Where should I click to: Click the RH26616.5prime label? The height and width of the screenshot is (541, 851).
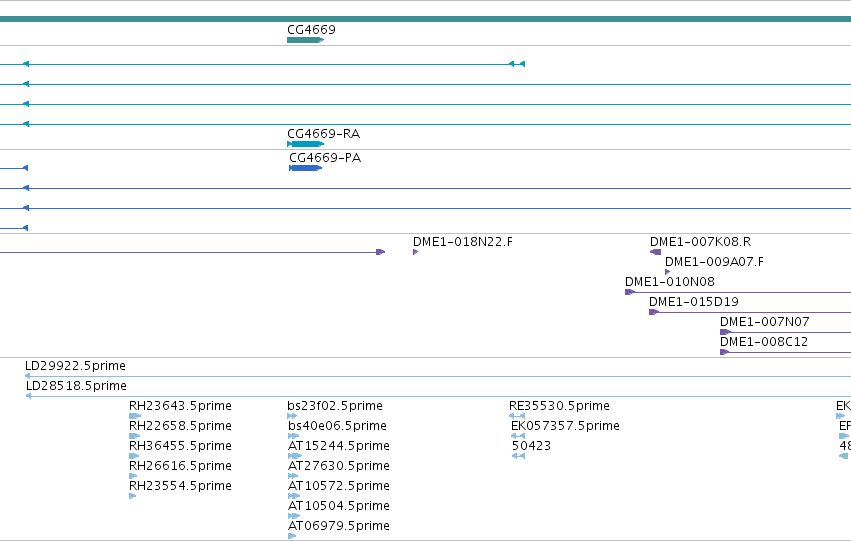point(180,466)
